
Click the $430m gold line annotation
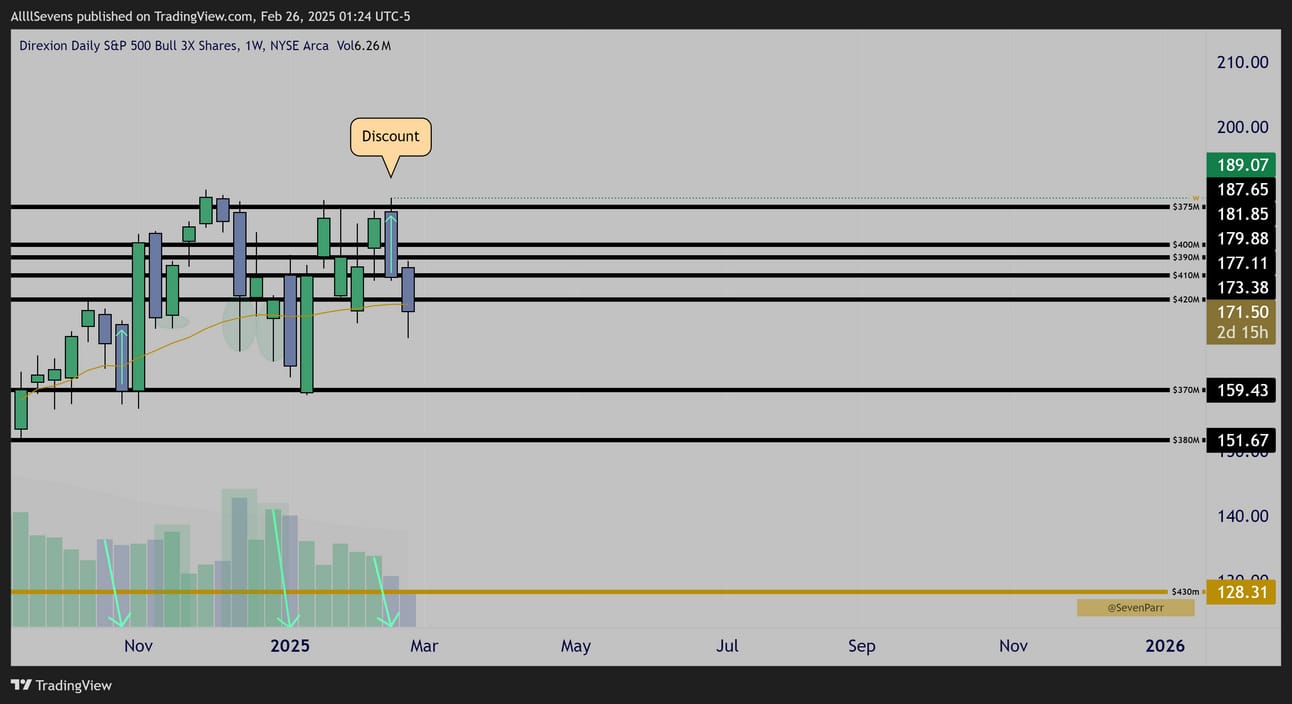click(1186, 592)
